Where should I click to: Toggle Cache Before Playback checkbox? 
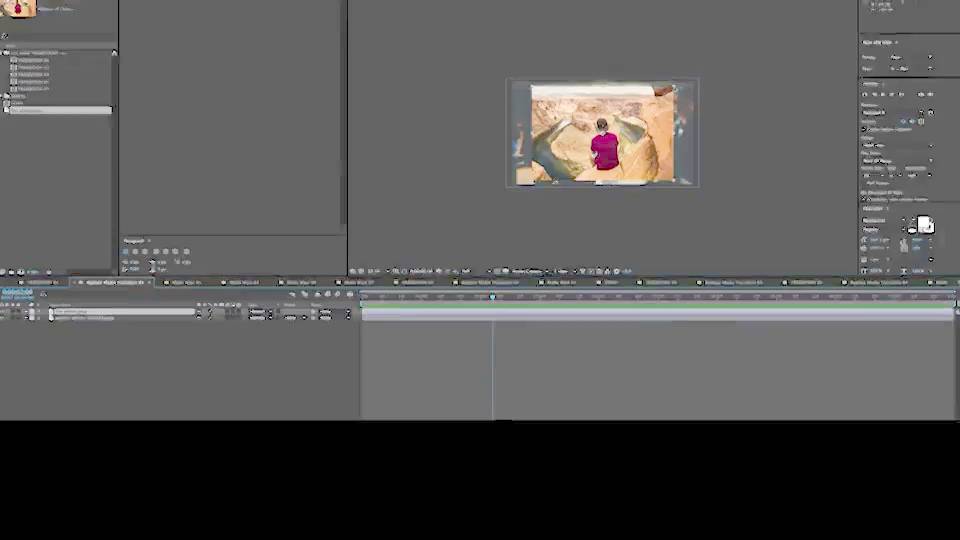pos(864,129)
